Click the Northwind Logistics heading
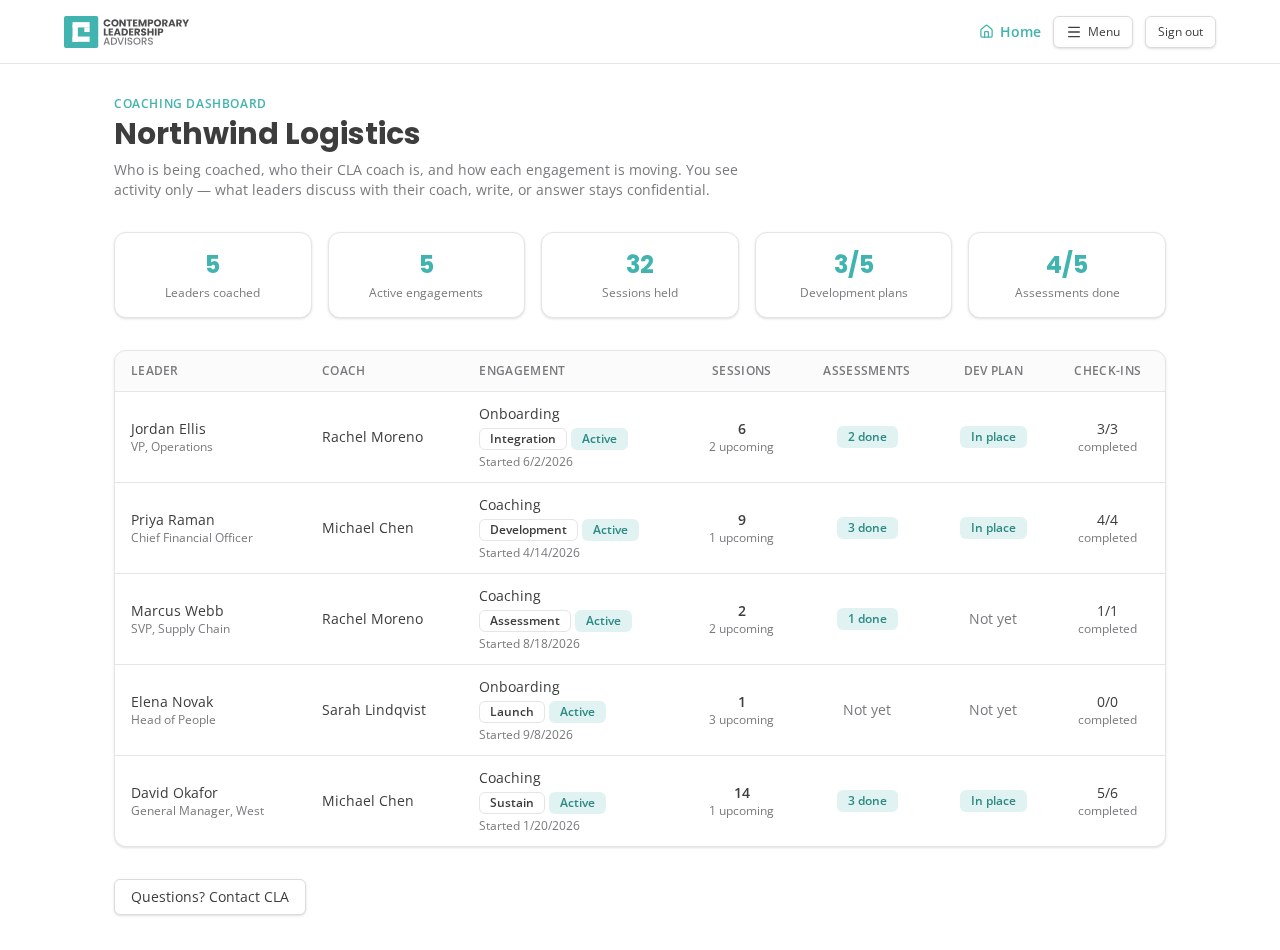This screenshot has width=1280, height=950. (x=267, y=134)
